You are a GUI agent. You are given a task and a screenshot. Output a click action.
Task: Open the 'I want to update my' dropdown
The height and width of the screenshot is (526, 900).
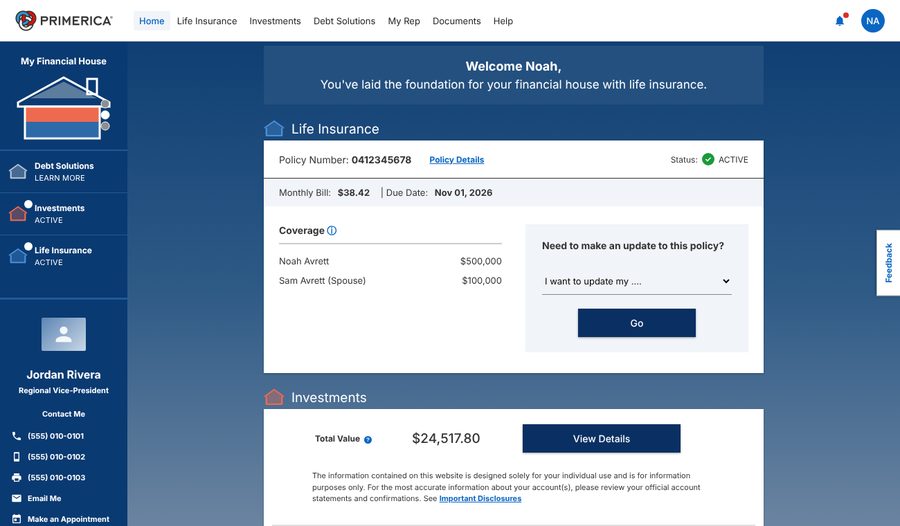637,281
